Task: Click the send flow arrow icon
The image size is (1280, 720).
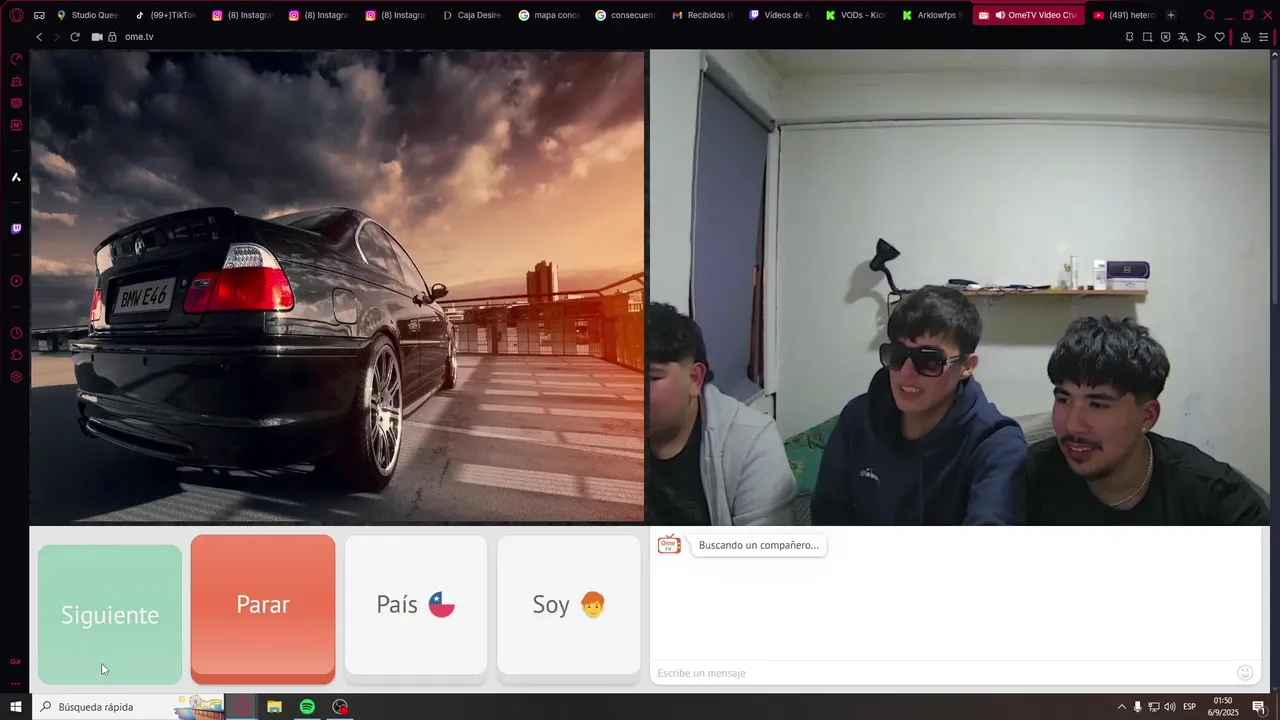Action: [1201, 37]
